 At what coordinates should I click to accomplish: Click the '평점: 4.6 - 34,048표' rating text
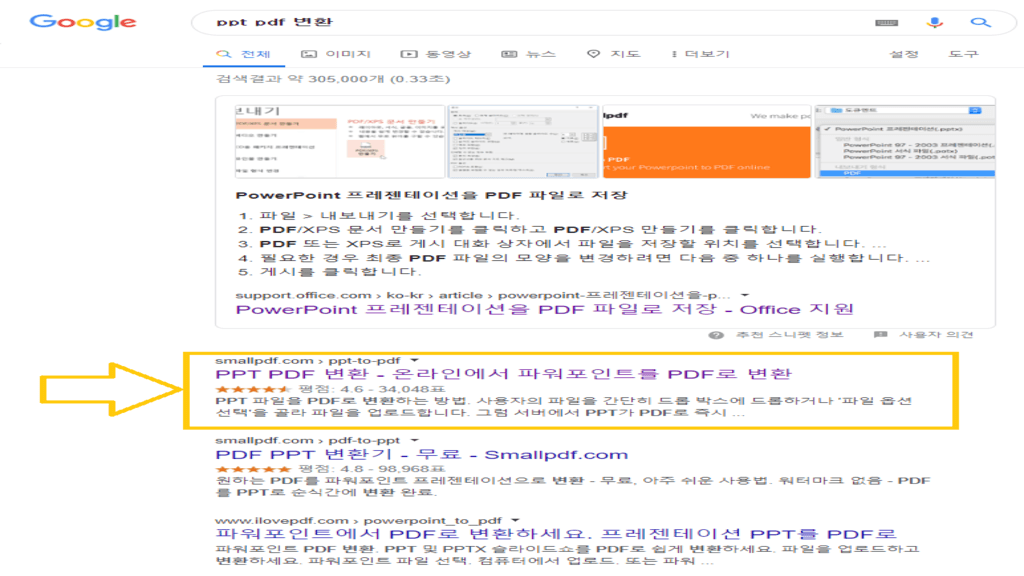[372, 389]
